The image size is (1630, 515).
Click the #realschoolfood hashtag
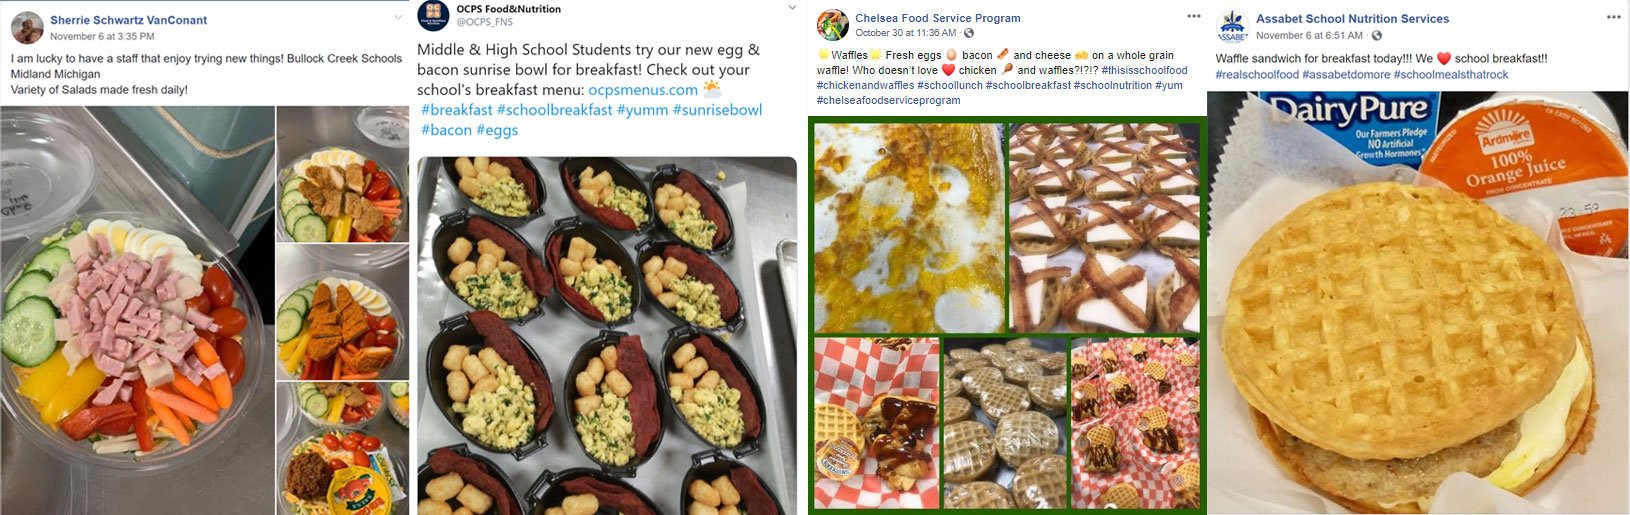coord(1257,75)
